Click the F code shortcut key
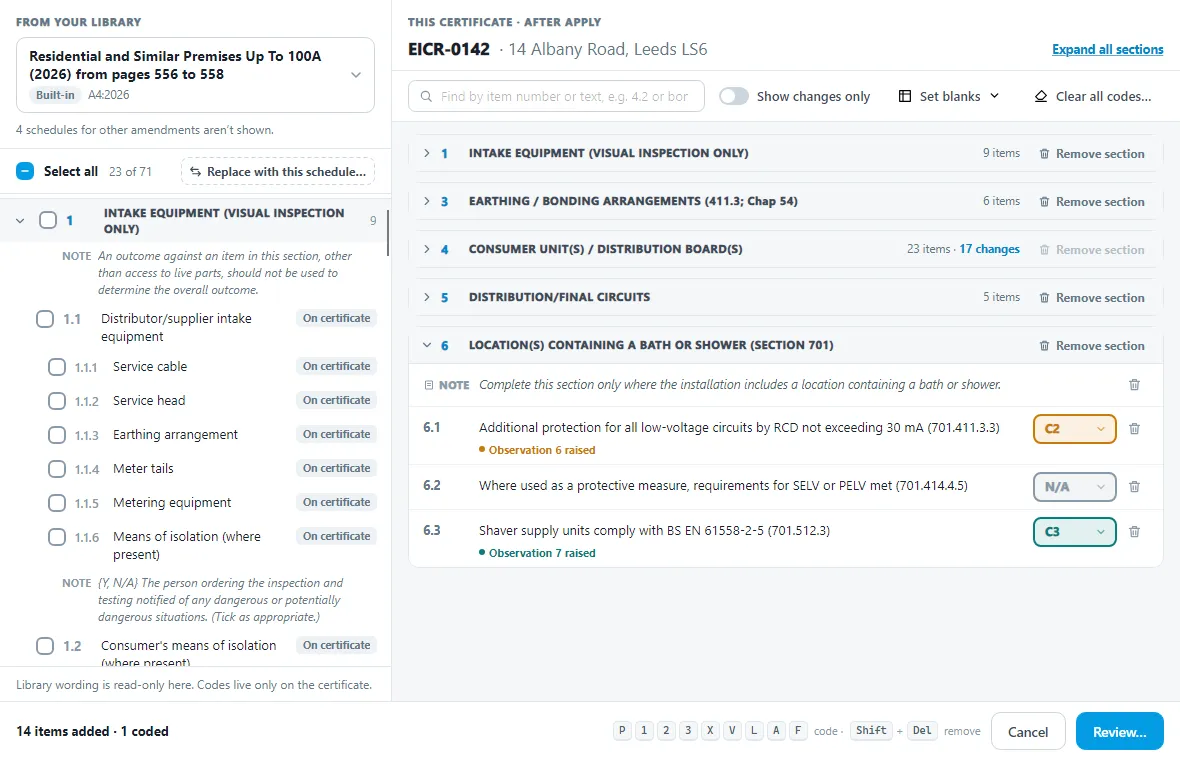The height and width of the screenshot is (760, 1180). (x=798, y=731)
